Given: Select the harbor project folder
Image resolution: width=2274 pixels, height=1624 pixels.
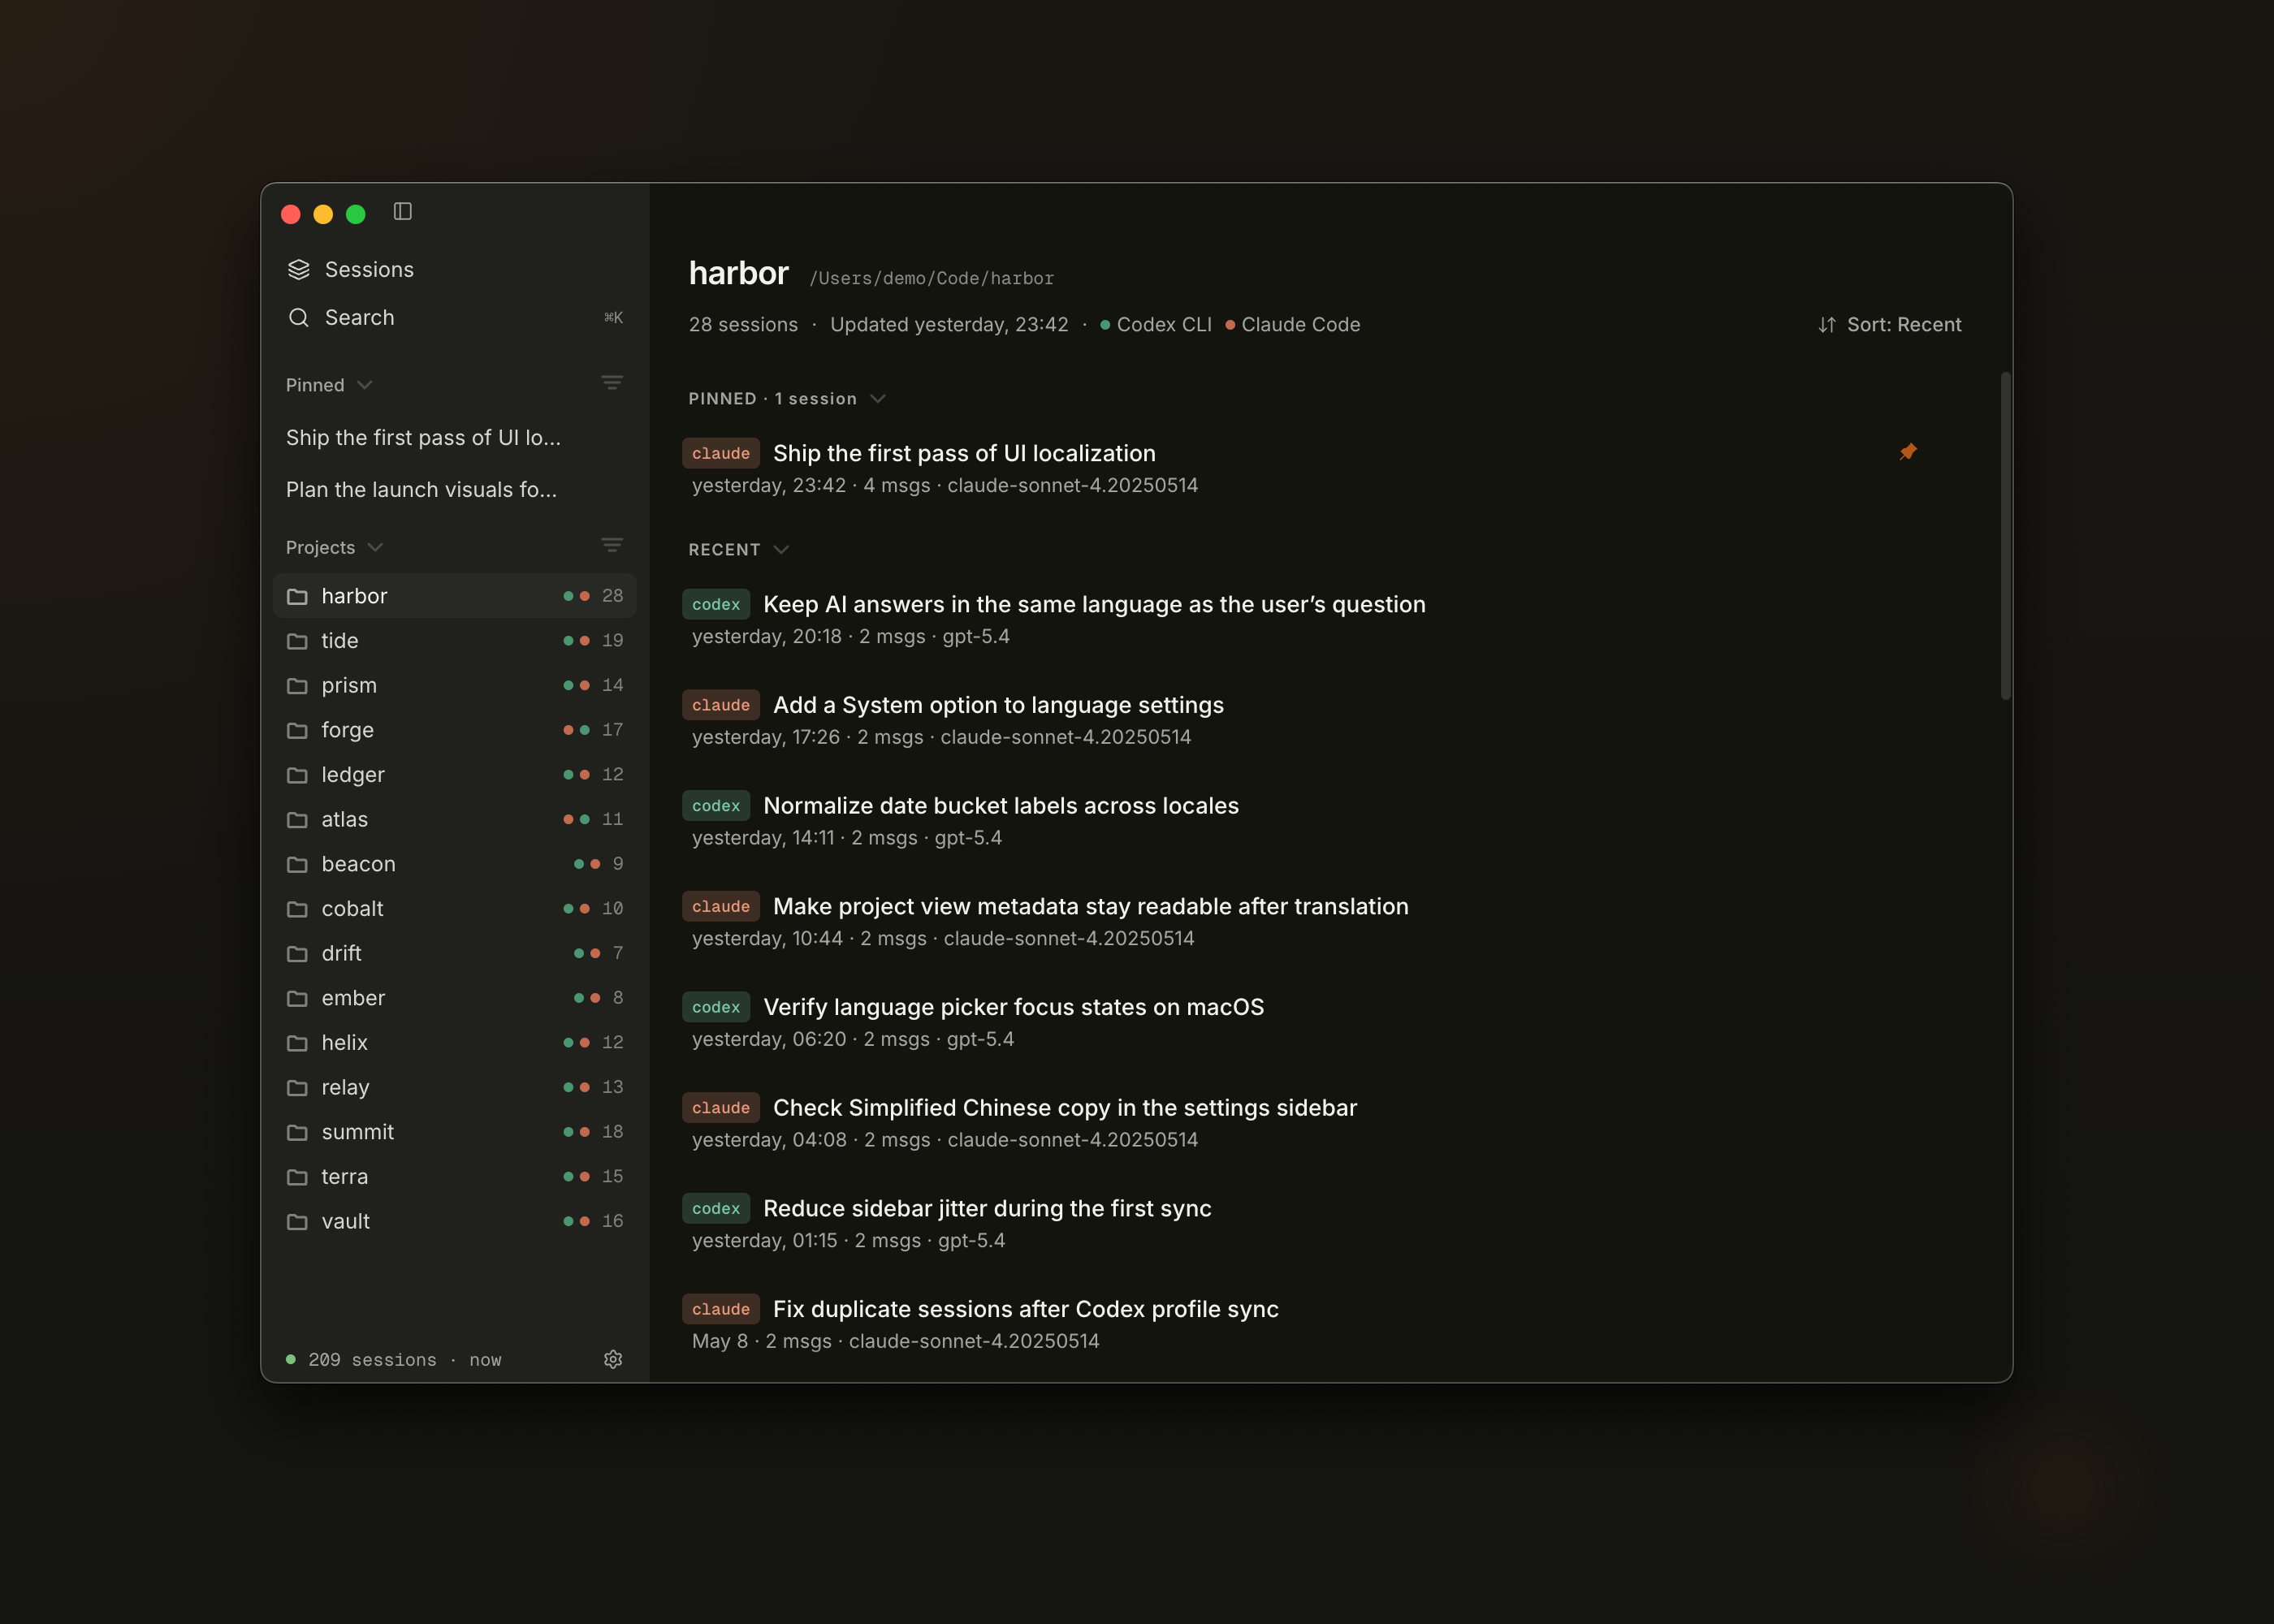Looking at the screenshot, I should point(455,596).
